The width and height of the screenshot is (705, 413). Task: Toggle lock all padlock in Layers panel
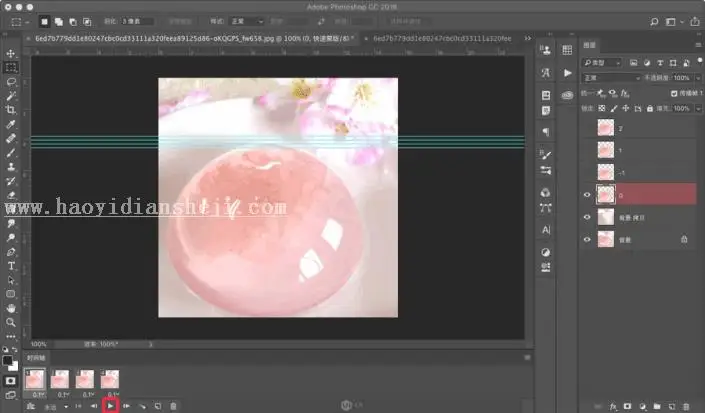point(649,108)
